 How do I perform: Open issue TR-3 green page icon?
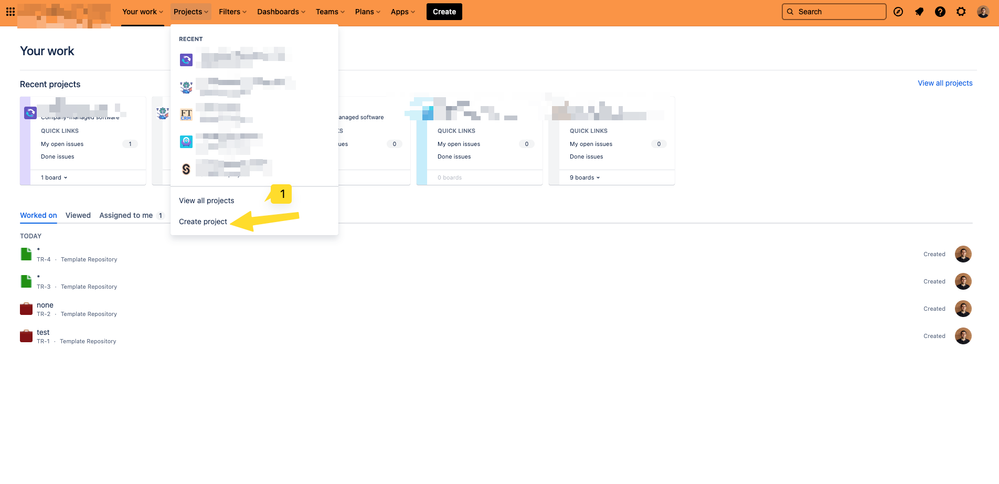[26, 281]
